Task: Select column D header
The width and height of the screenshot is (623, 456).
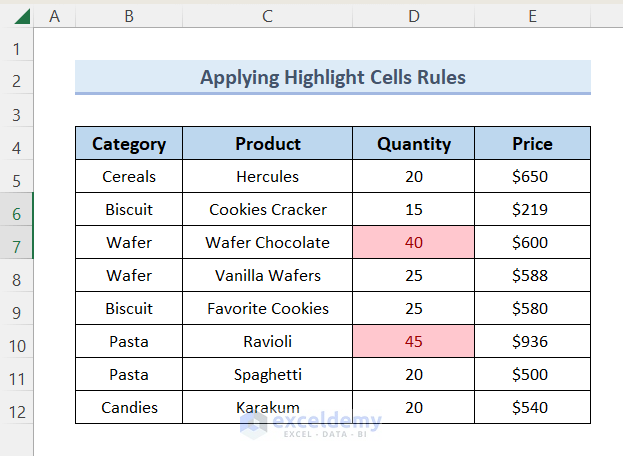Action: 414,16
